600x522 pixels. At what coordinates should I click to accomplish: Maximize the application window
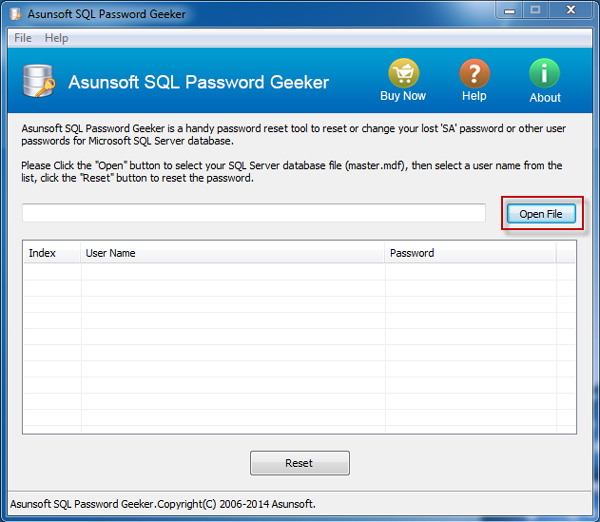point(535,10)
